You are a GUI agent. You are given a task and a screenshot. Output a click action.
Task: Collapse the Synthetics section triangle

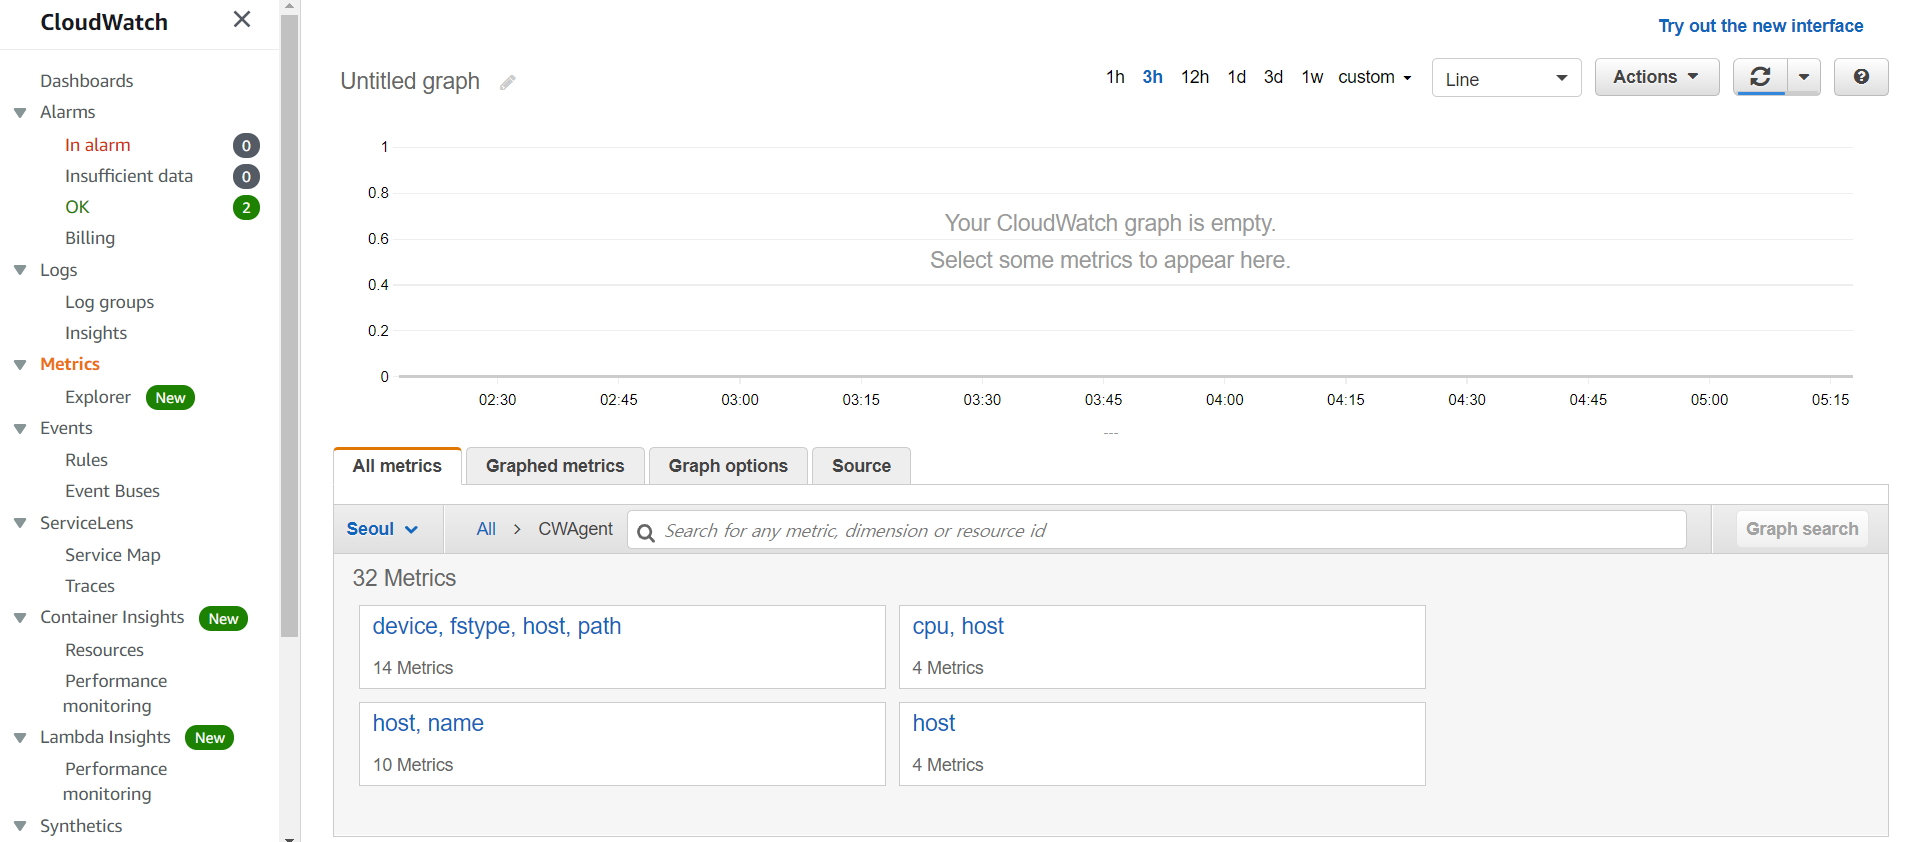coord(20,826)
